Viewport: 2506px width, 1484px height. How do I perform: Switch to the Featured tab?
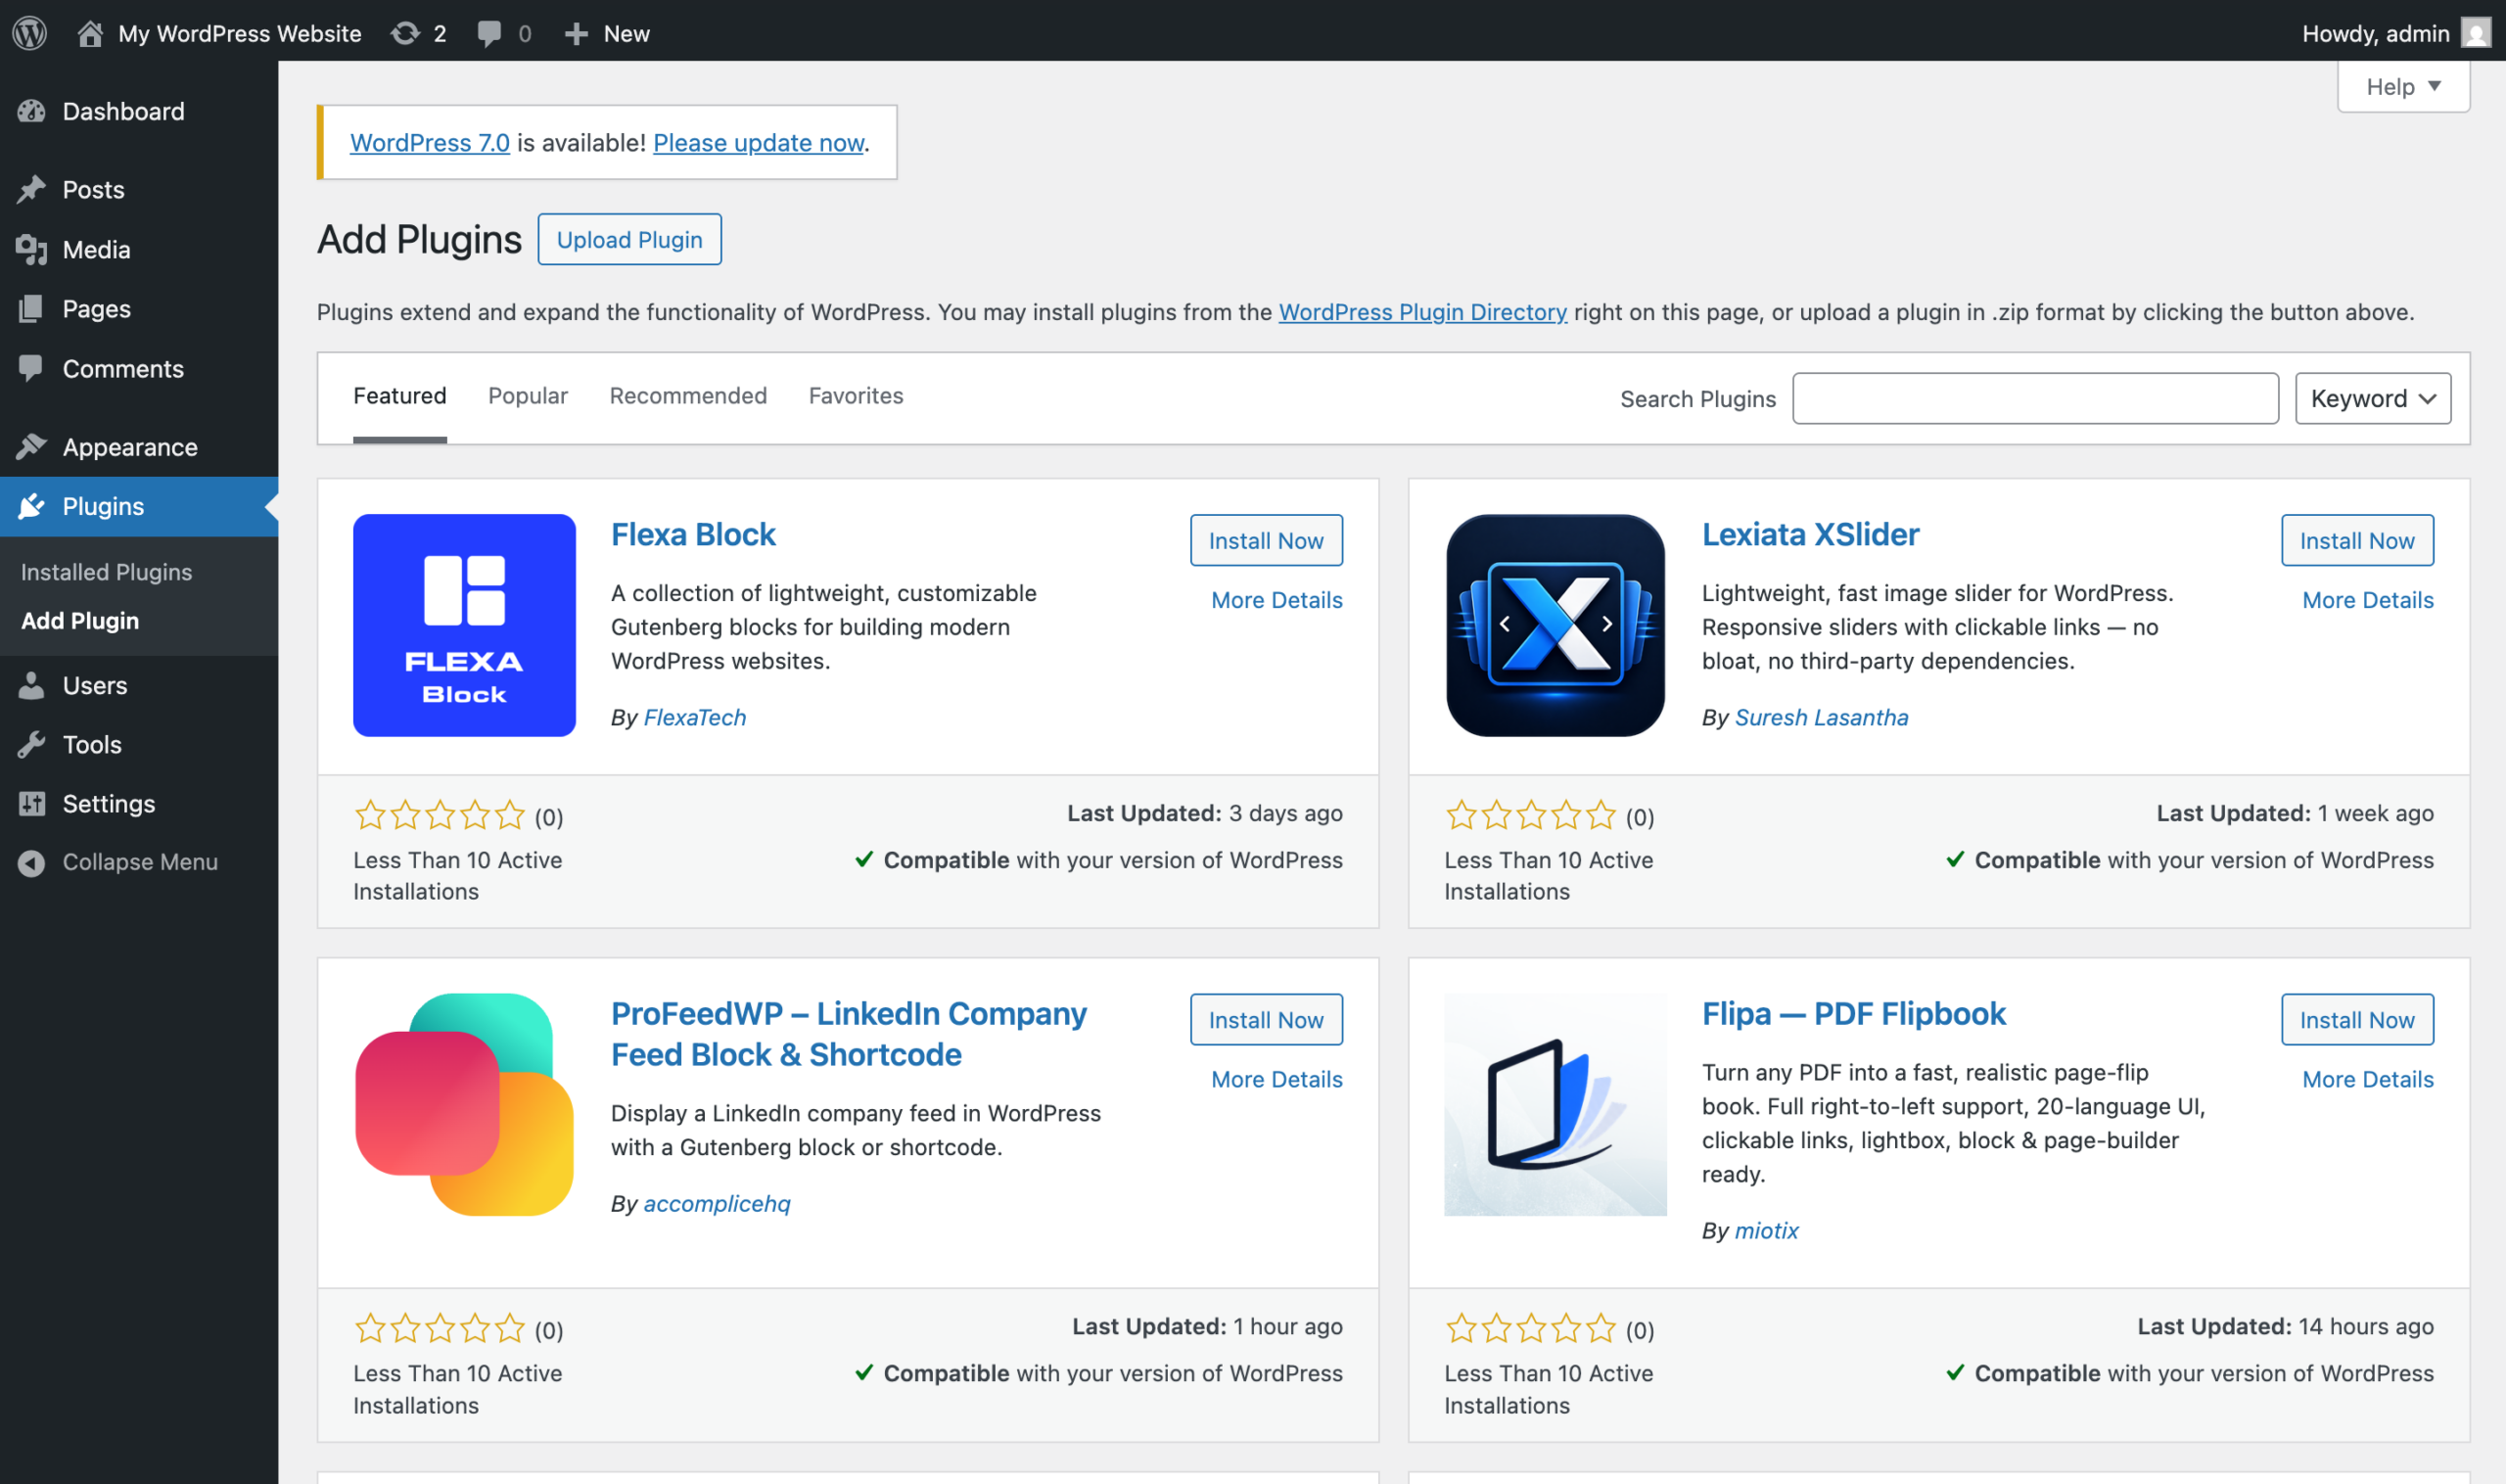[x=400, y=396]
